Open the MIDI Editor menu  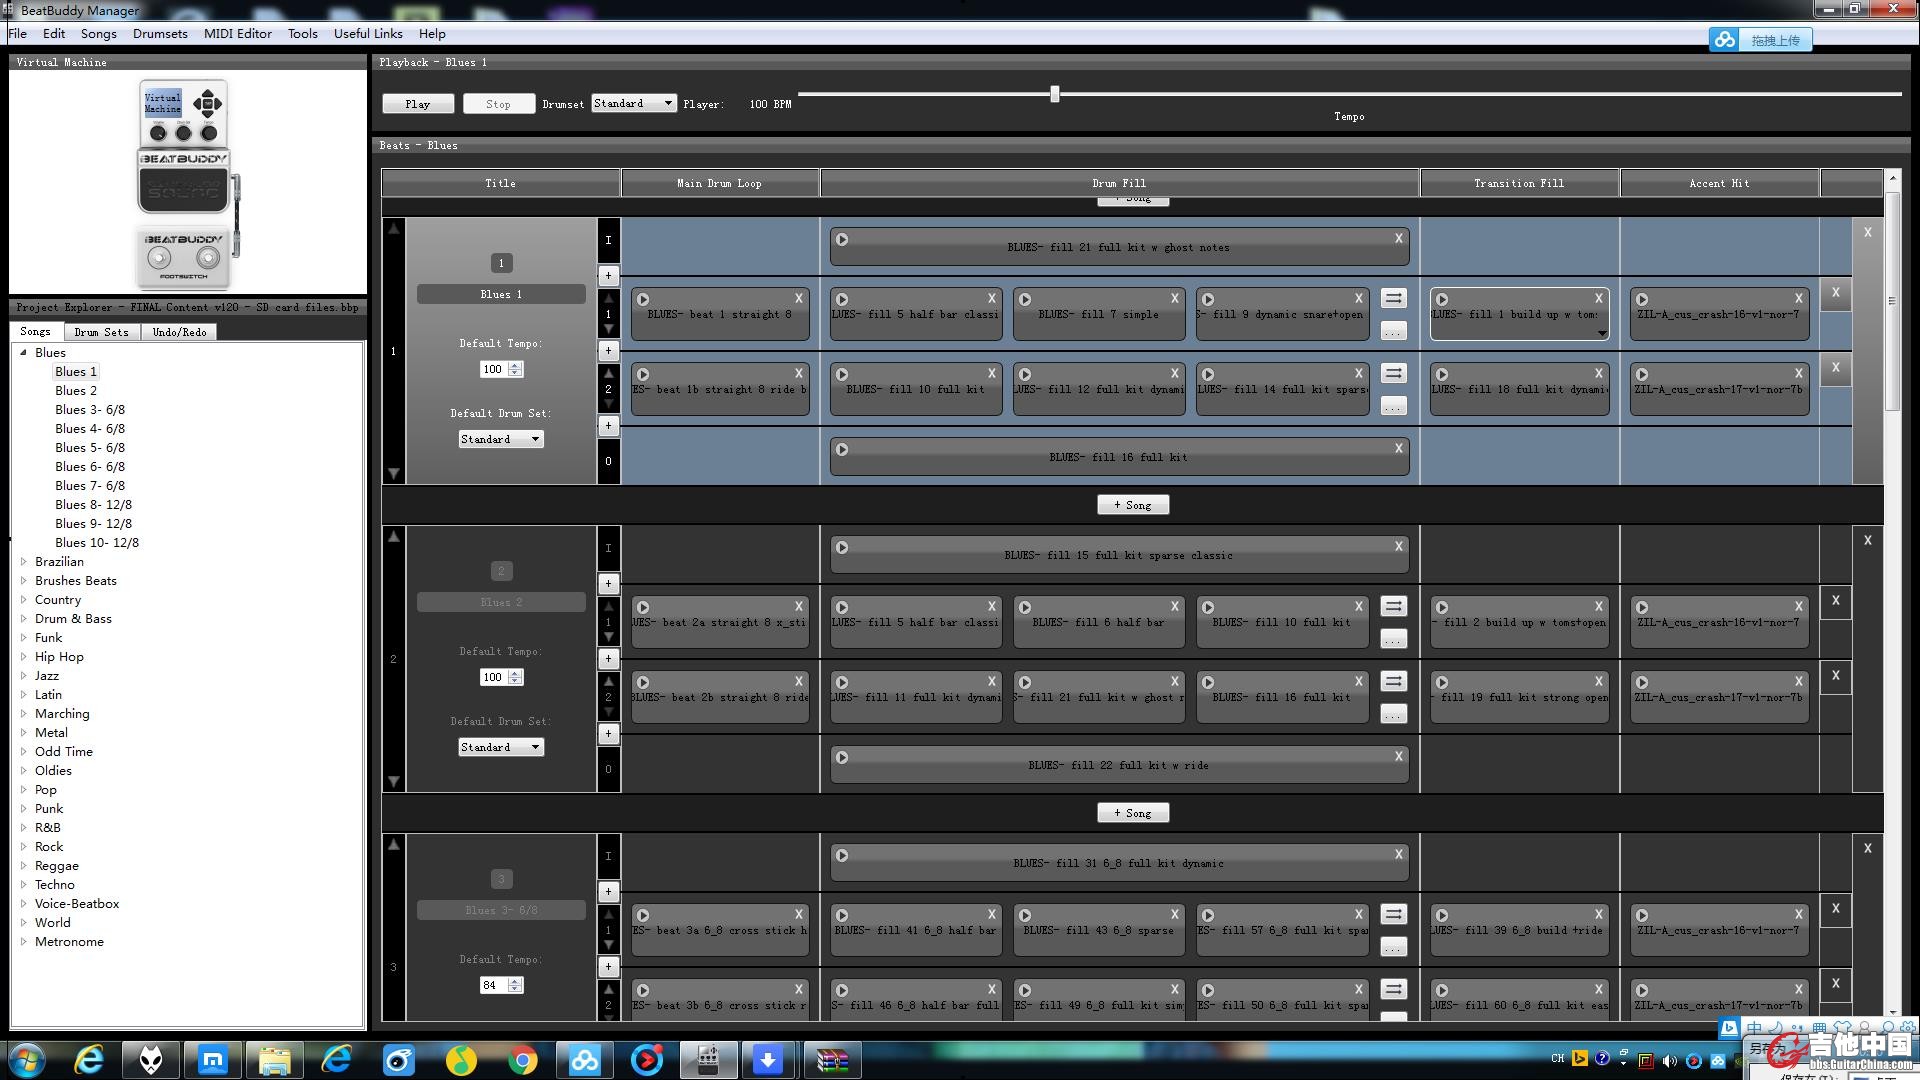237,33
